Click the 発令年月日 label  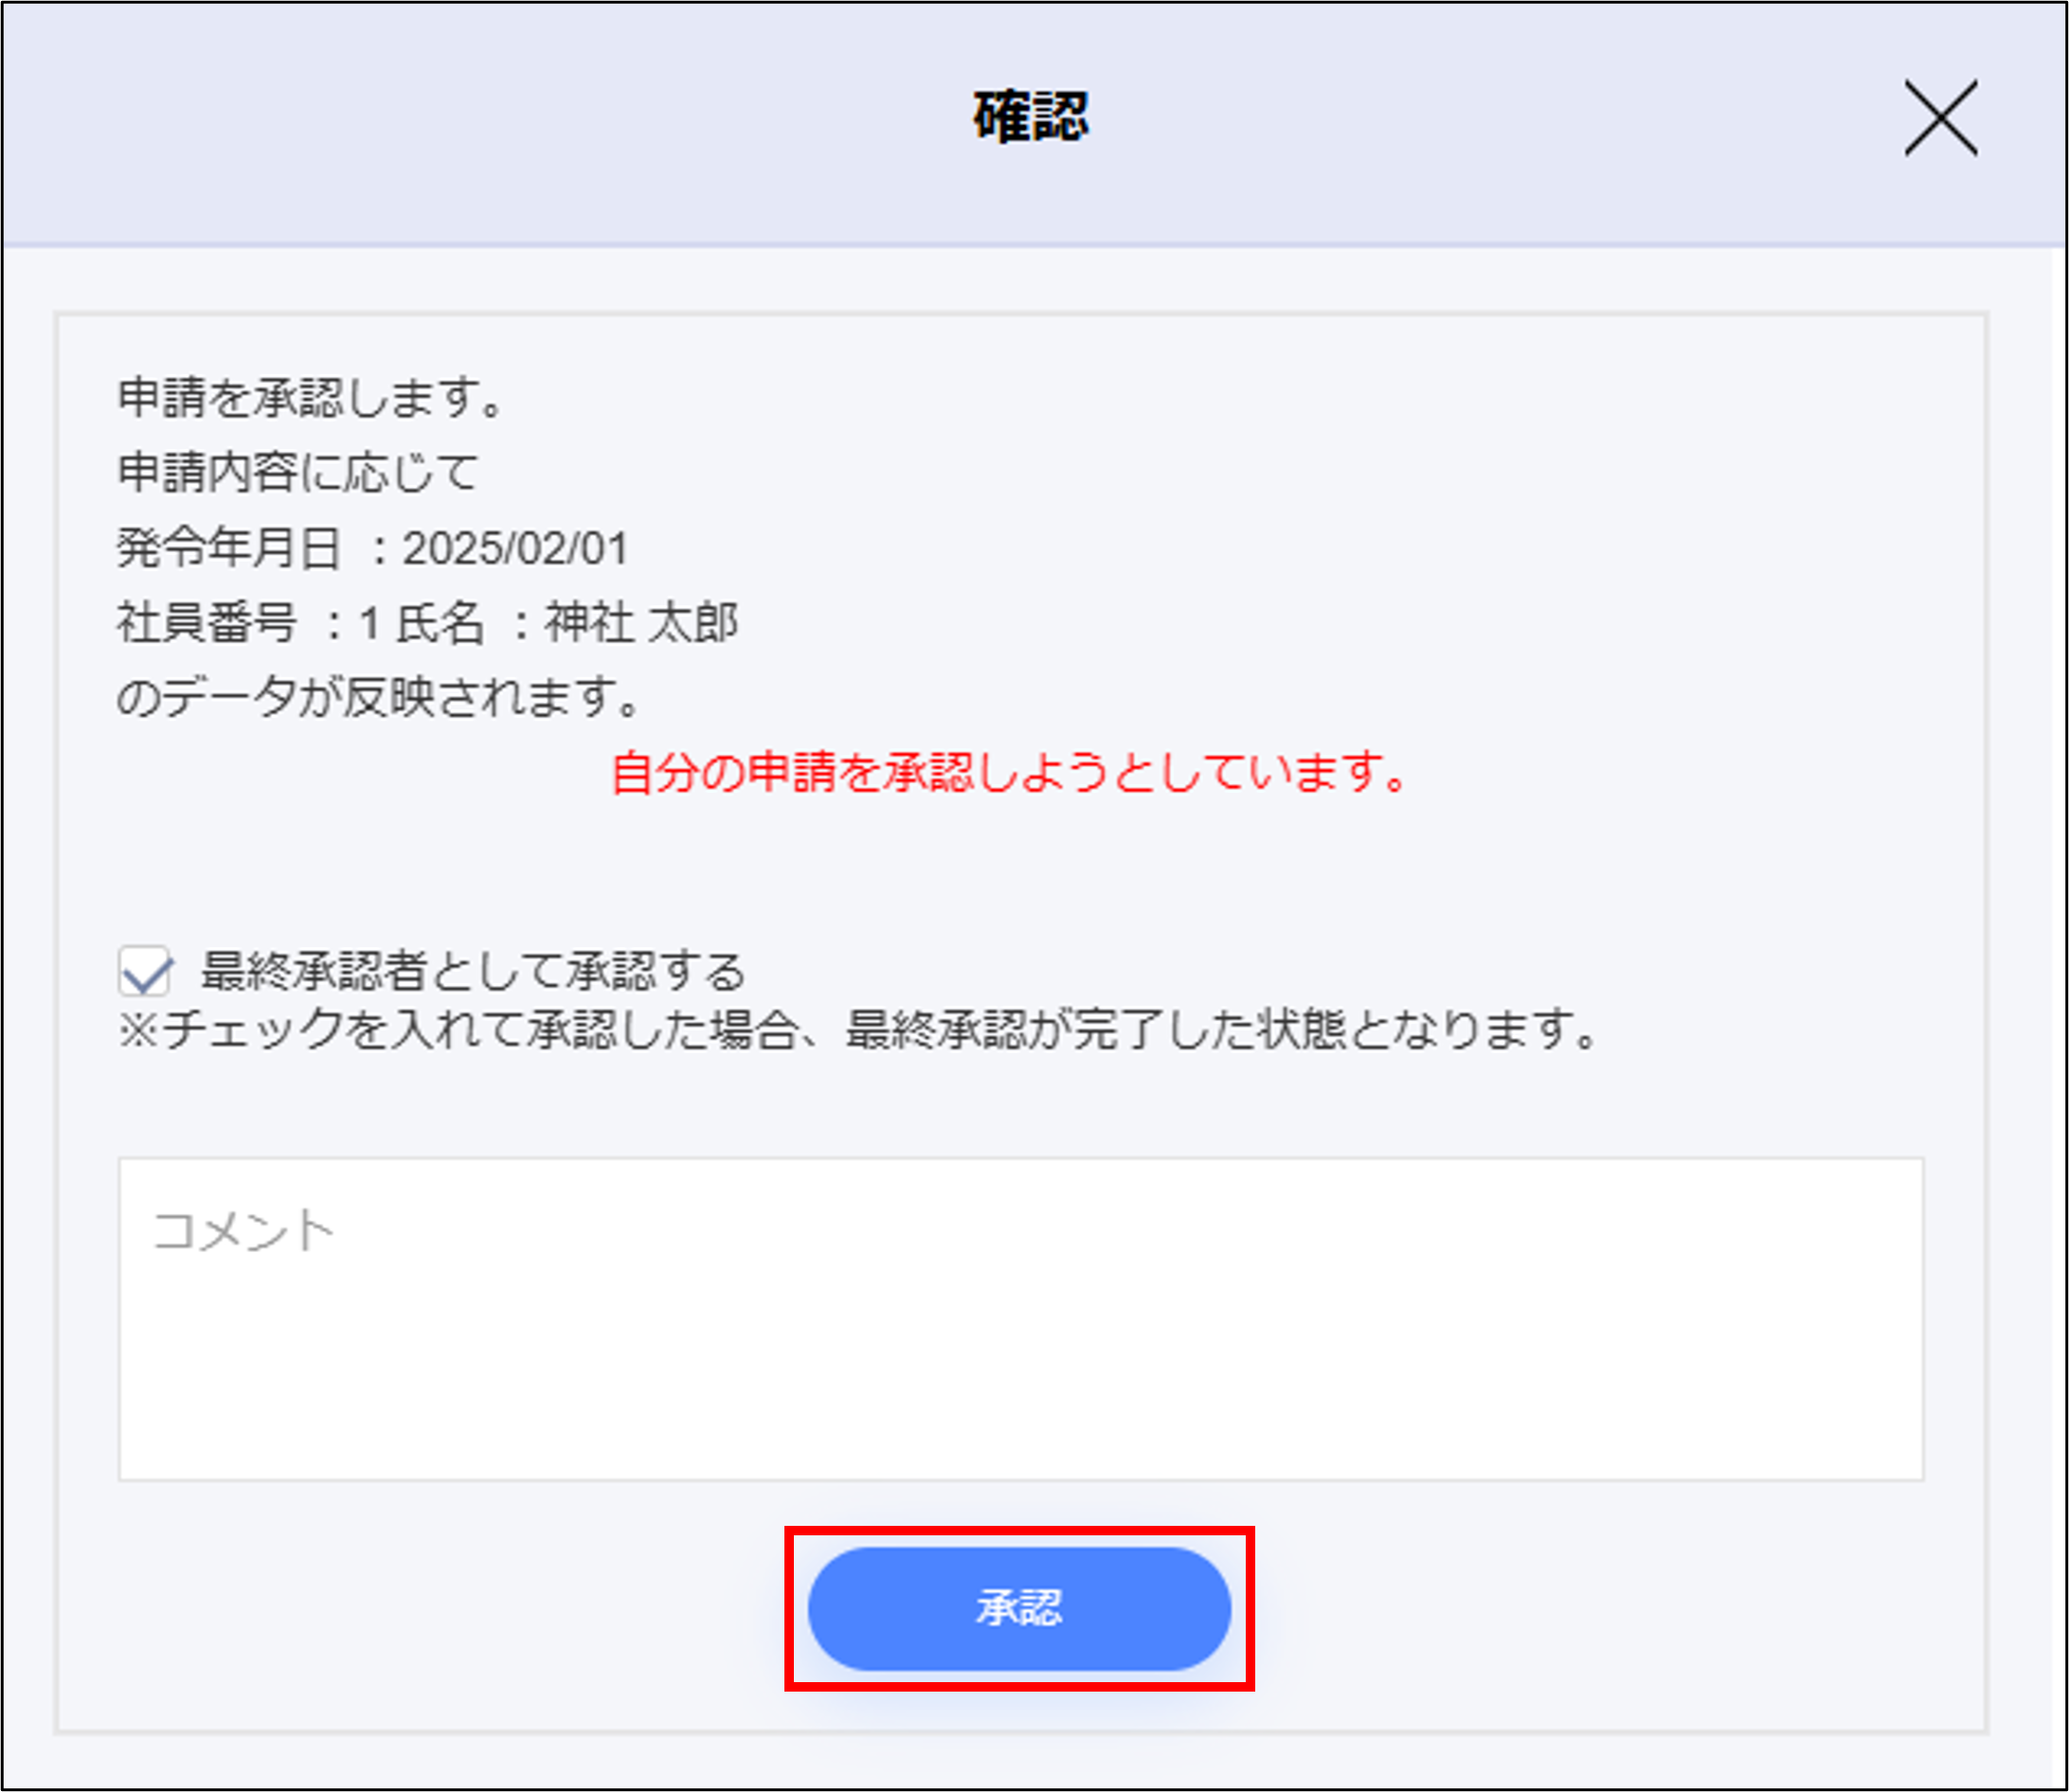[229, 548]
